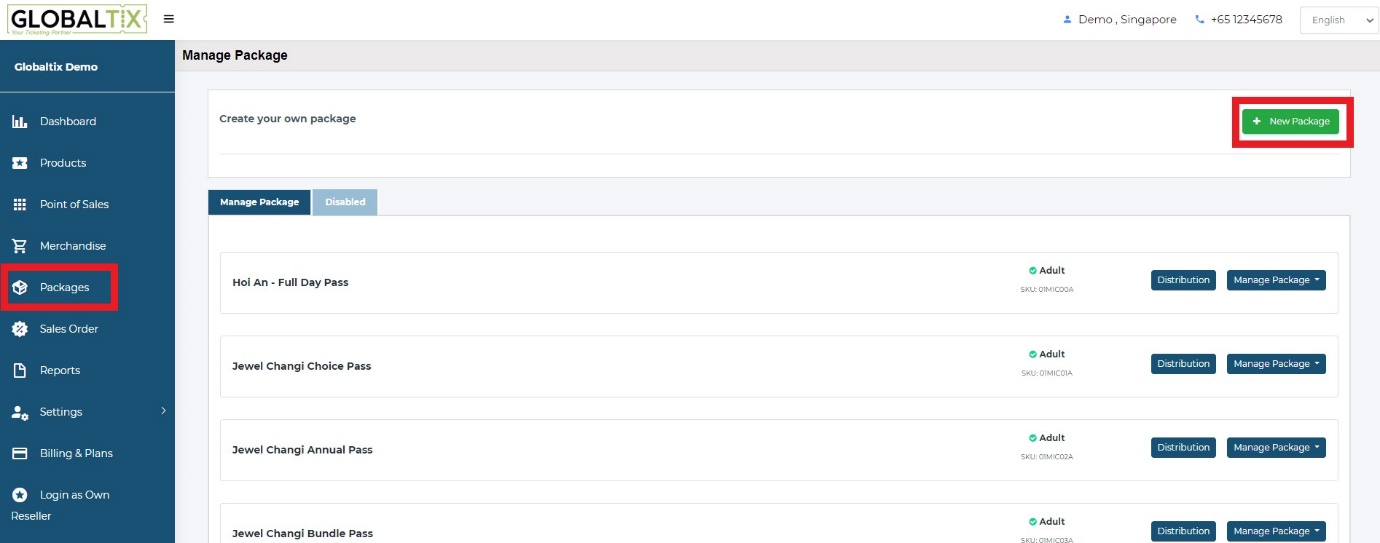Open the Point of Sales grid icon
Screen dimensions: 1380x543
(x=19, y=204)
